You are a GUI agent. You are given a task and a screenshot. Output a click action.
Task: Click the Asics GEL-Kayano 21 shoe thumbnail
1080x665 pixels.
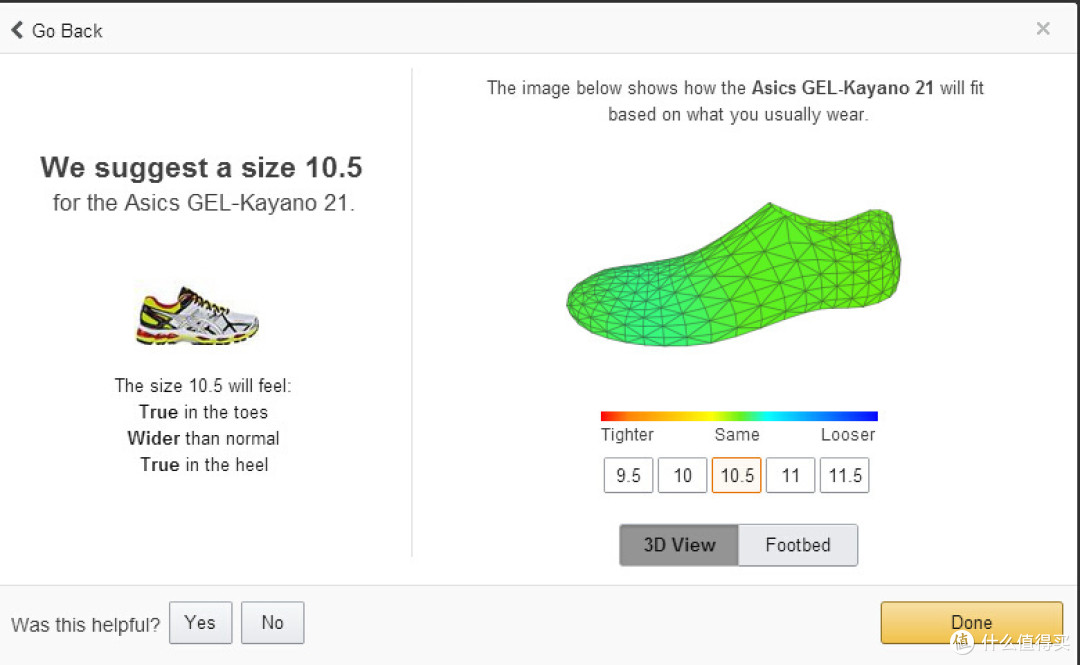pyautogui.click(x=198, y=316)
